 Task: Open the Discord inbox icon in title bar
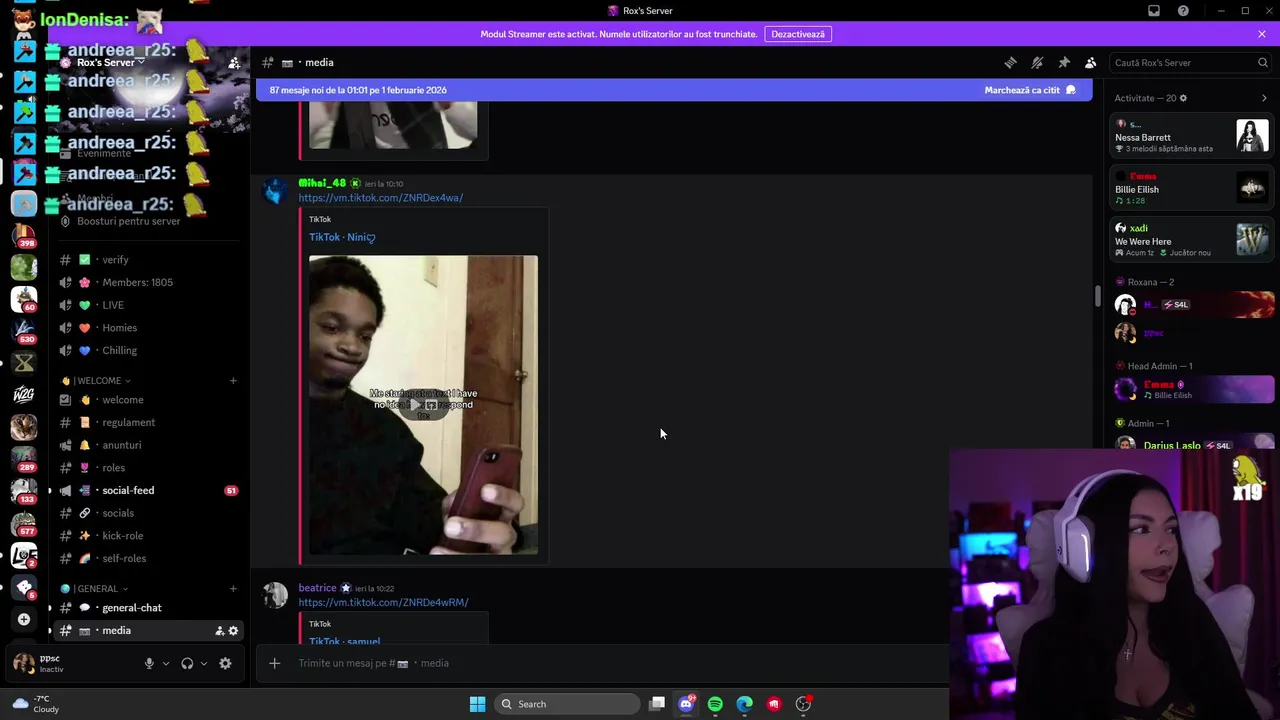[1154, 11]
